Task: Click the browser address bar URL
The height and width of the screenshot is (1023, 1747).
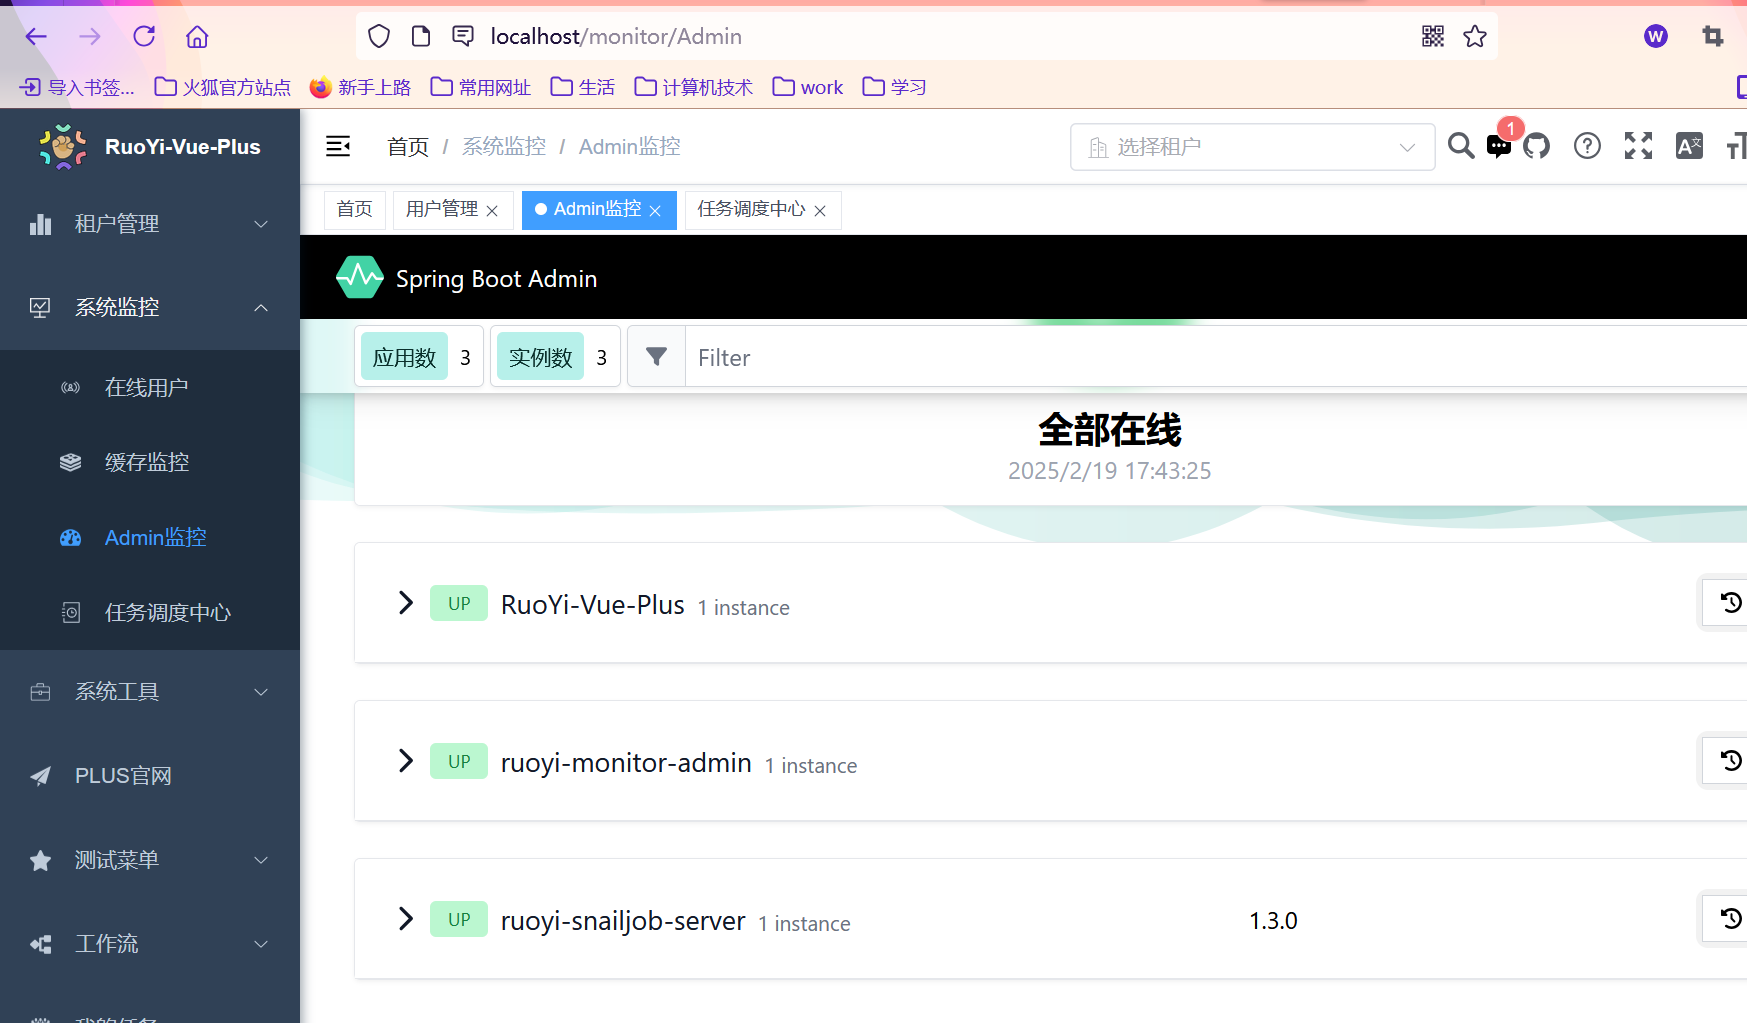Action: [x=616, y=37]
